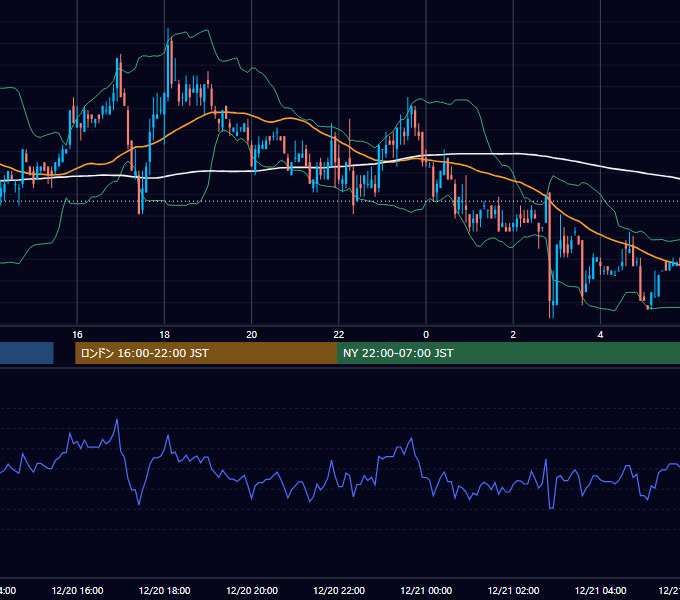
Task: Click the '20' hour label on chart axis
Action: click(252, 335)
